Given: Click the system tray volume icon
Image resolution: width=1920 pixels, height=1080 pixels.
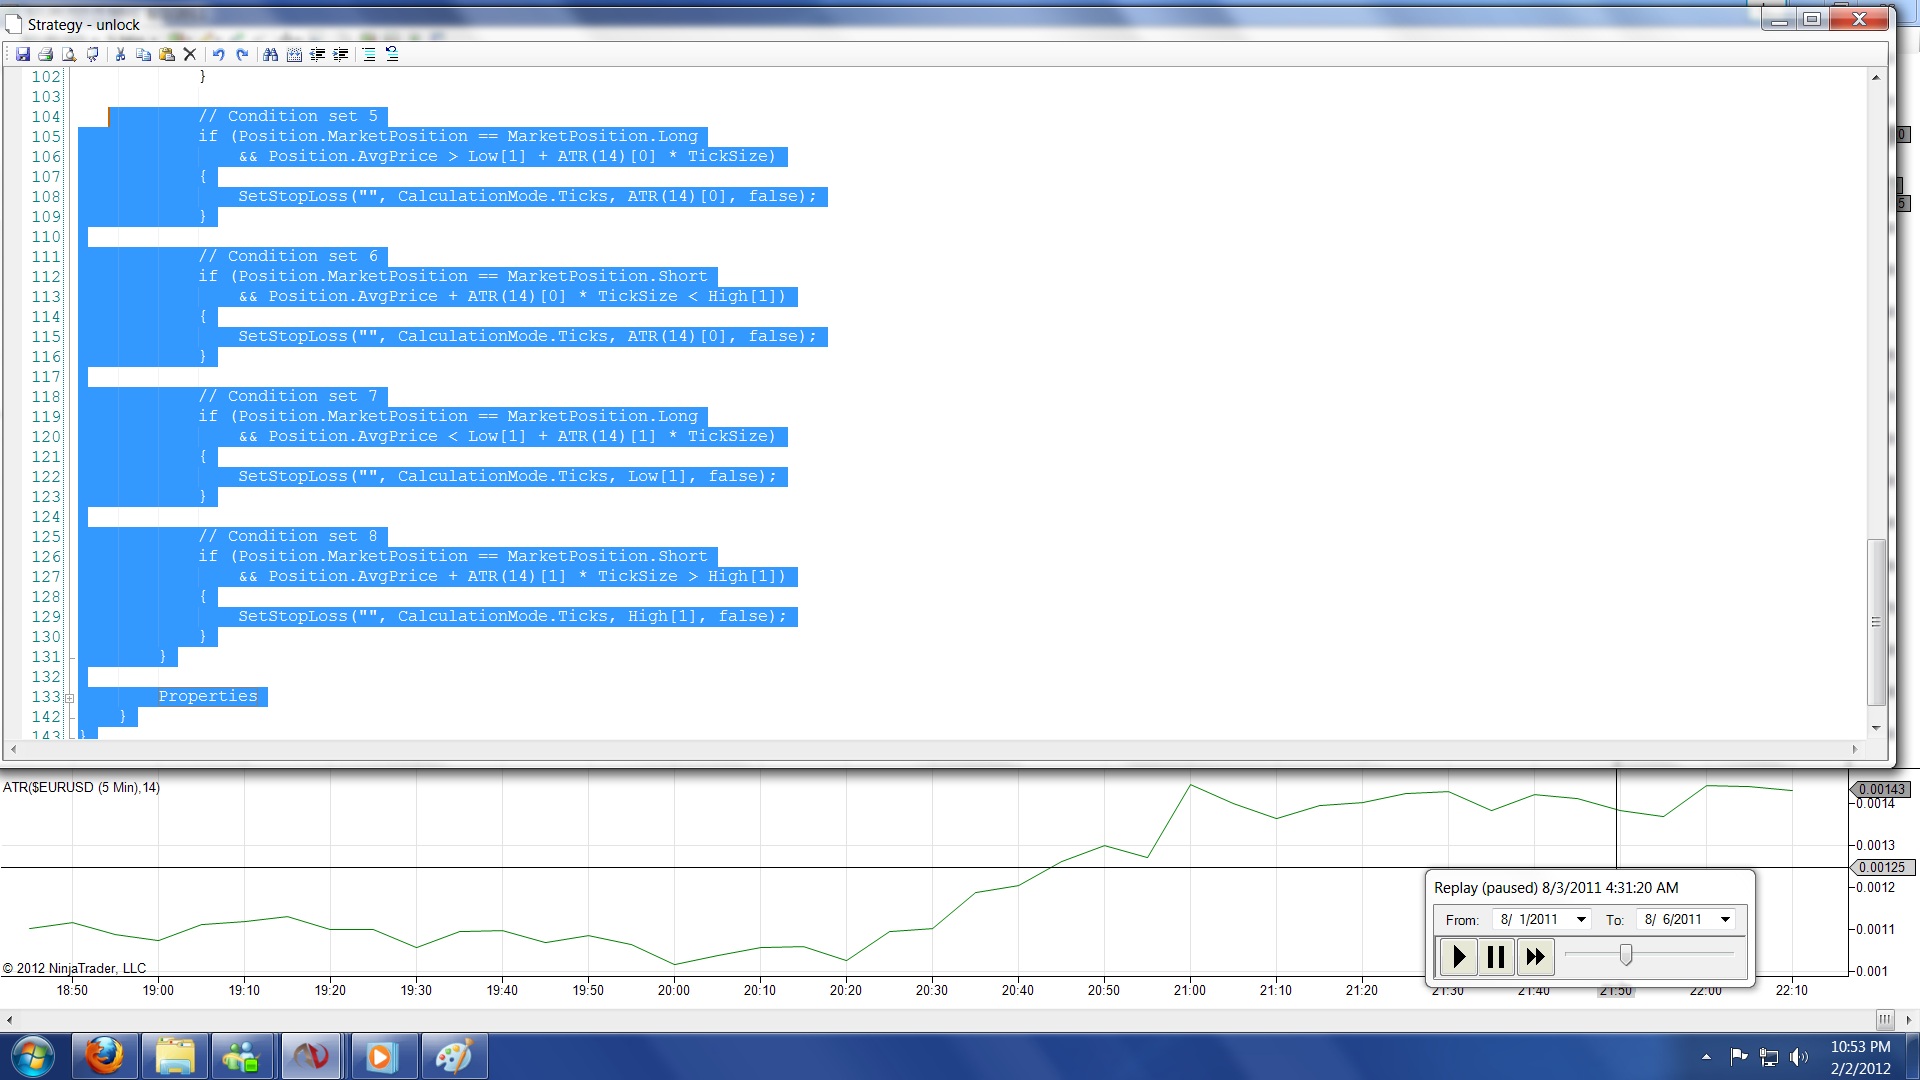Looking at the screenshot, I should (1799, 1057).
